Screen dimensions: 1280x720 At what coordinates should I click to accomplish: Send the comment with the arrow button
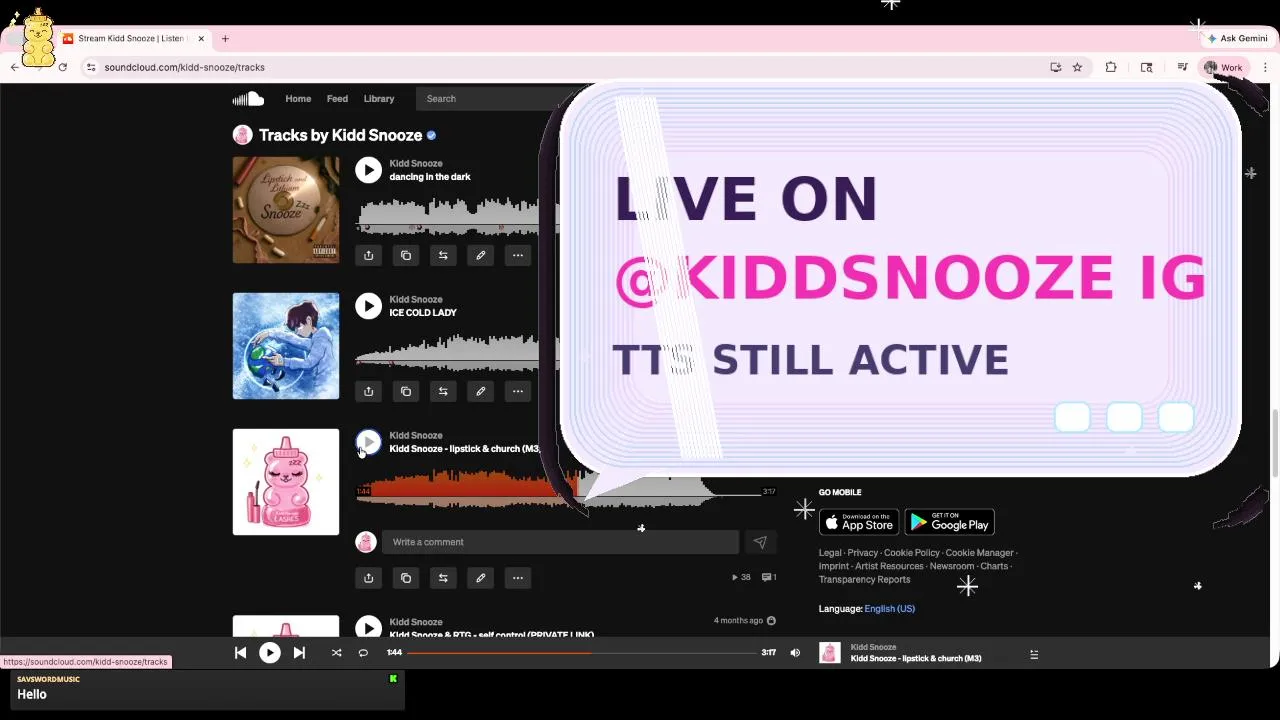coord(760,542)
